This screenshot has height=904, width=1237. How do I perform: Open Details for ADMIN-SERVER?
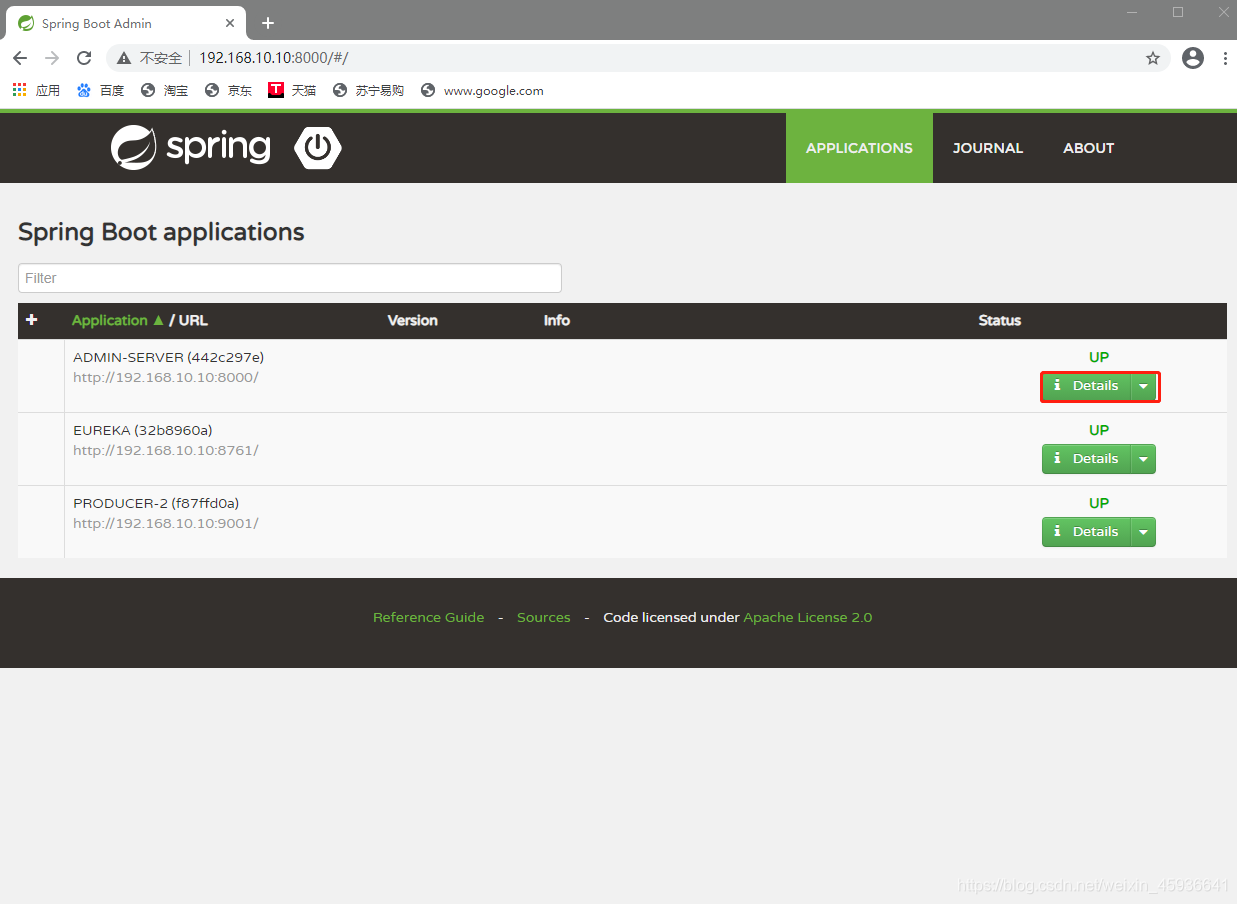1086,386
